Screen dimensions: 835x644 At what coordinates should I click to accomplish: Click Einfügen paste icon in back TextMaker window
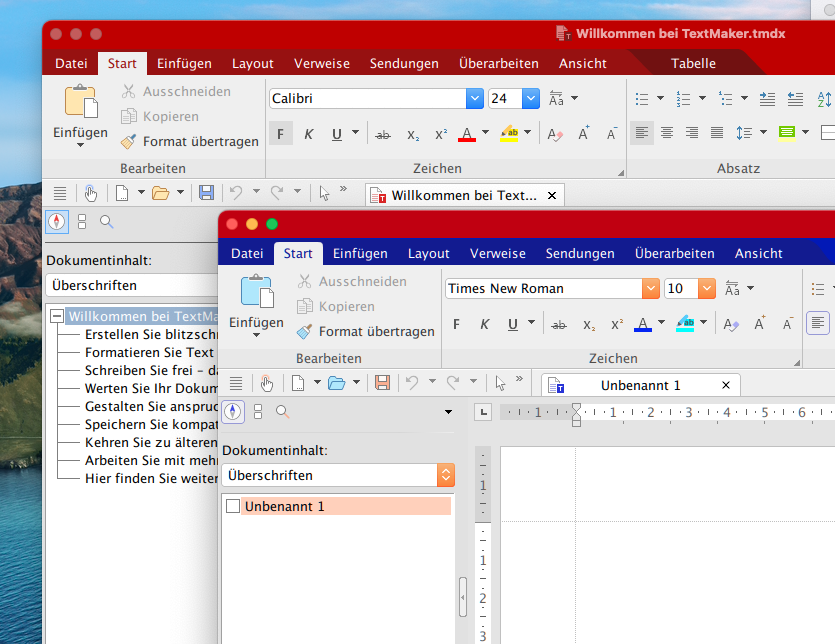point(81,101)
